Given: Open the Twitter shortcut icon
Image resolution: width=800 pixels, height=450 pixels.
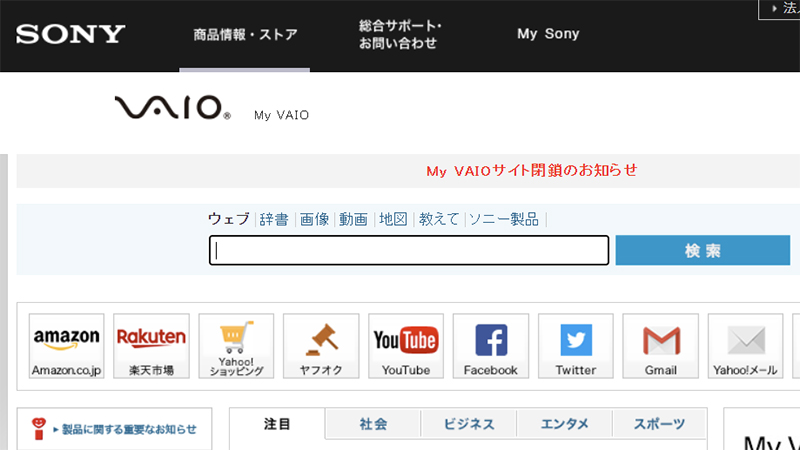Looking at the screenshot, I should point(576,346).
